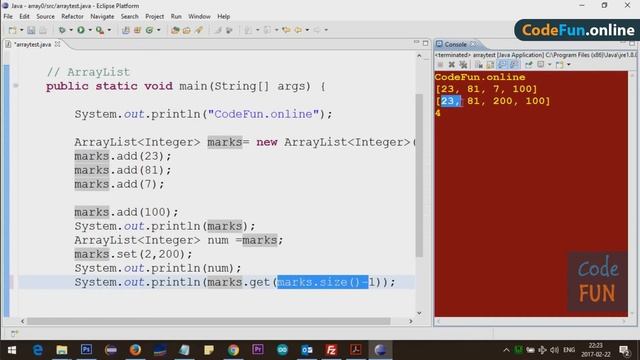Open the Window menu
This screenshot has height=360, width=640.
tap(199, 16)
